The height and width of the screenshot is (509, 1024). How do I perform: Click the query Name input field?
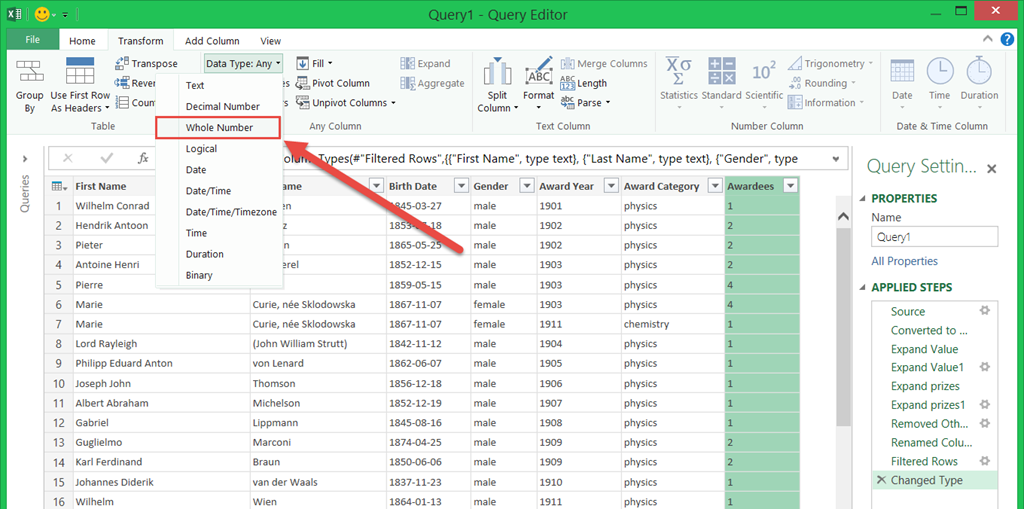pyautogui.click(x=934, y=237)
